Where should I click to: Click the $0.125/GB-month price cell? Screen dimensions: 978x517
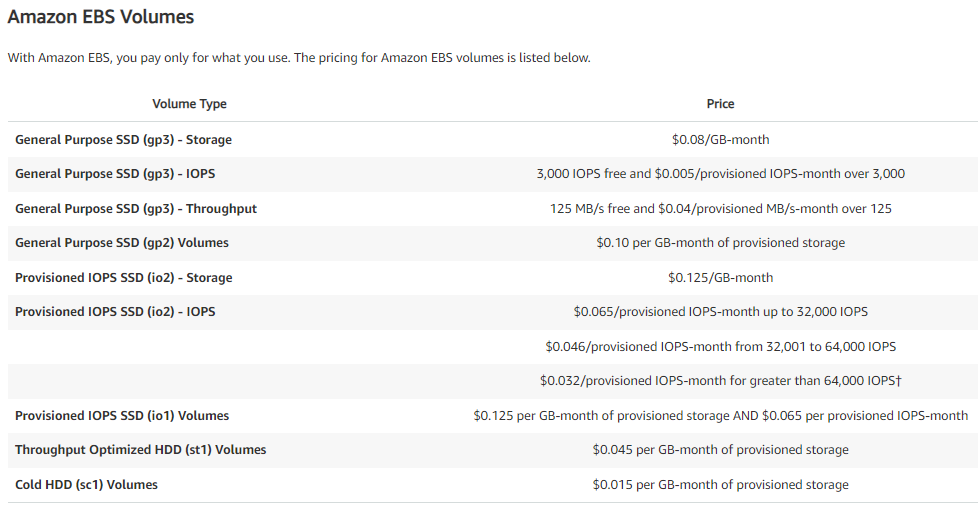click(720, 278)
